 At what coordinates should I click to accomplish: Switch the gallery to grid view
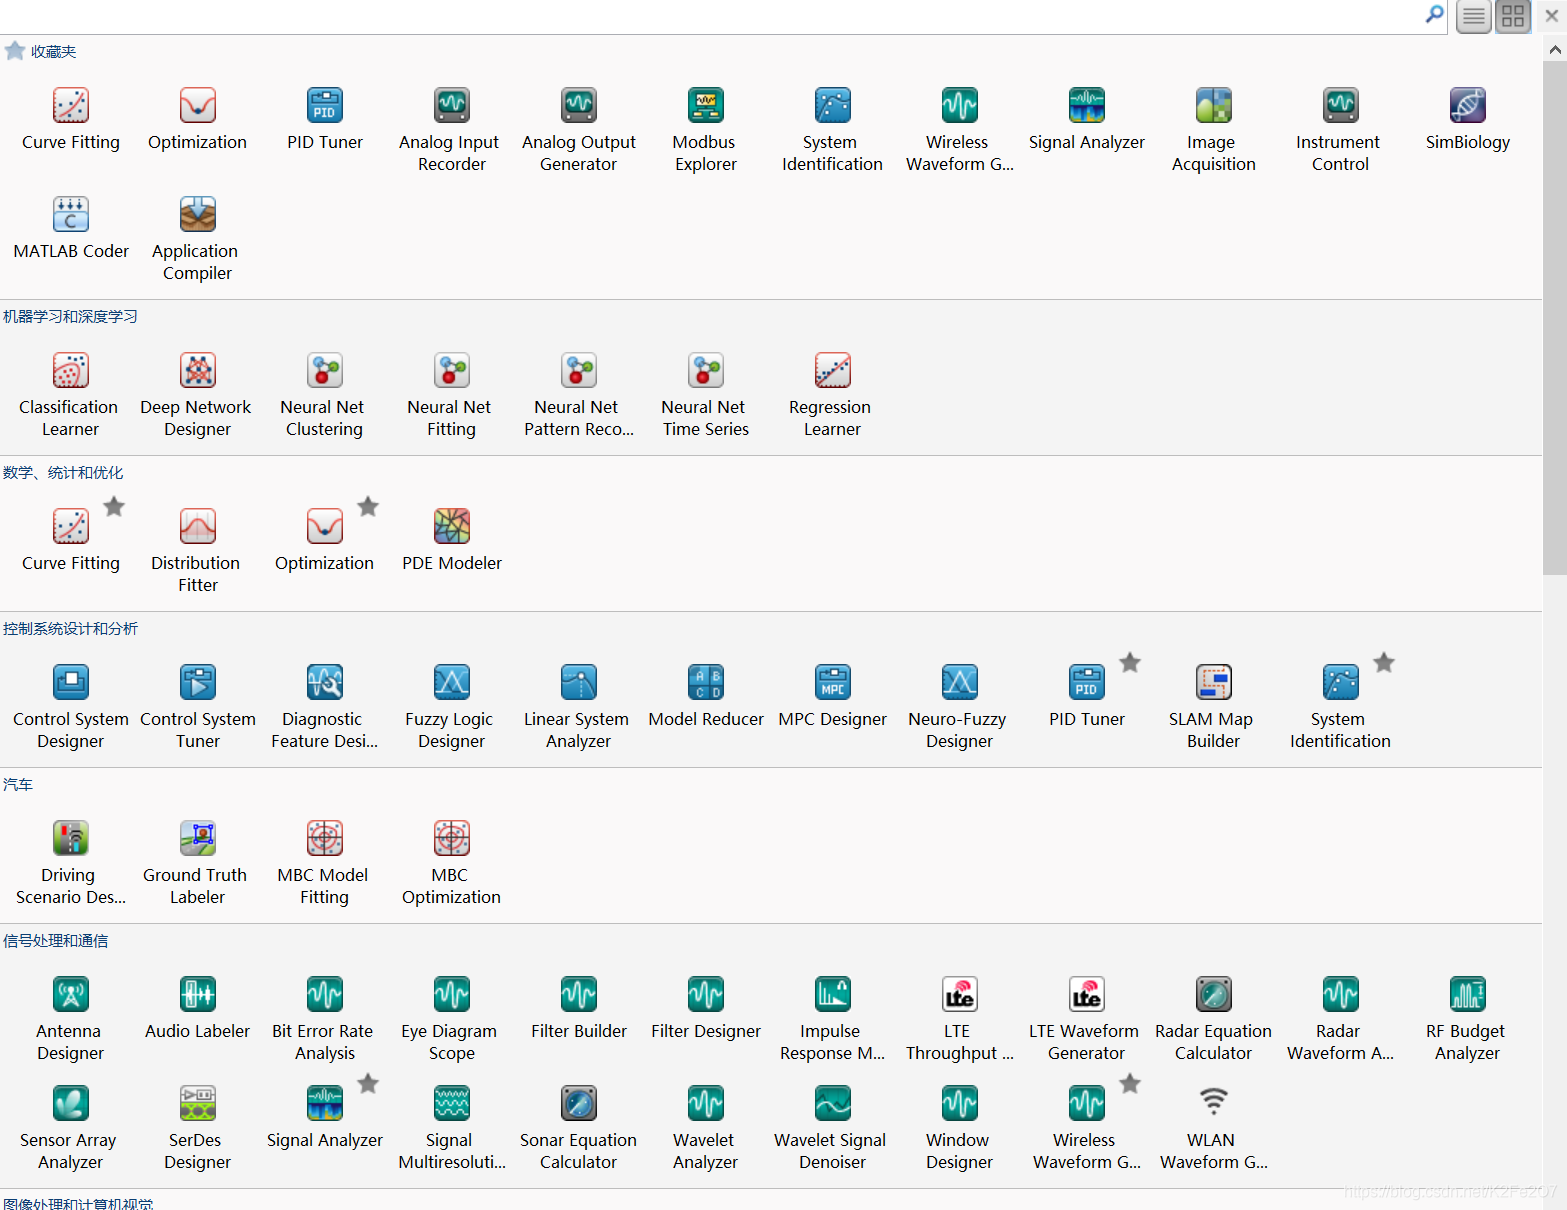tap(1512, 16)
